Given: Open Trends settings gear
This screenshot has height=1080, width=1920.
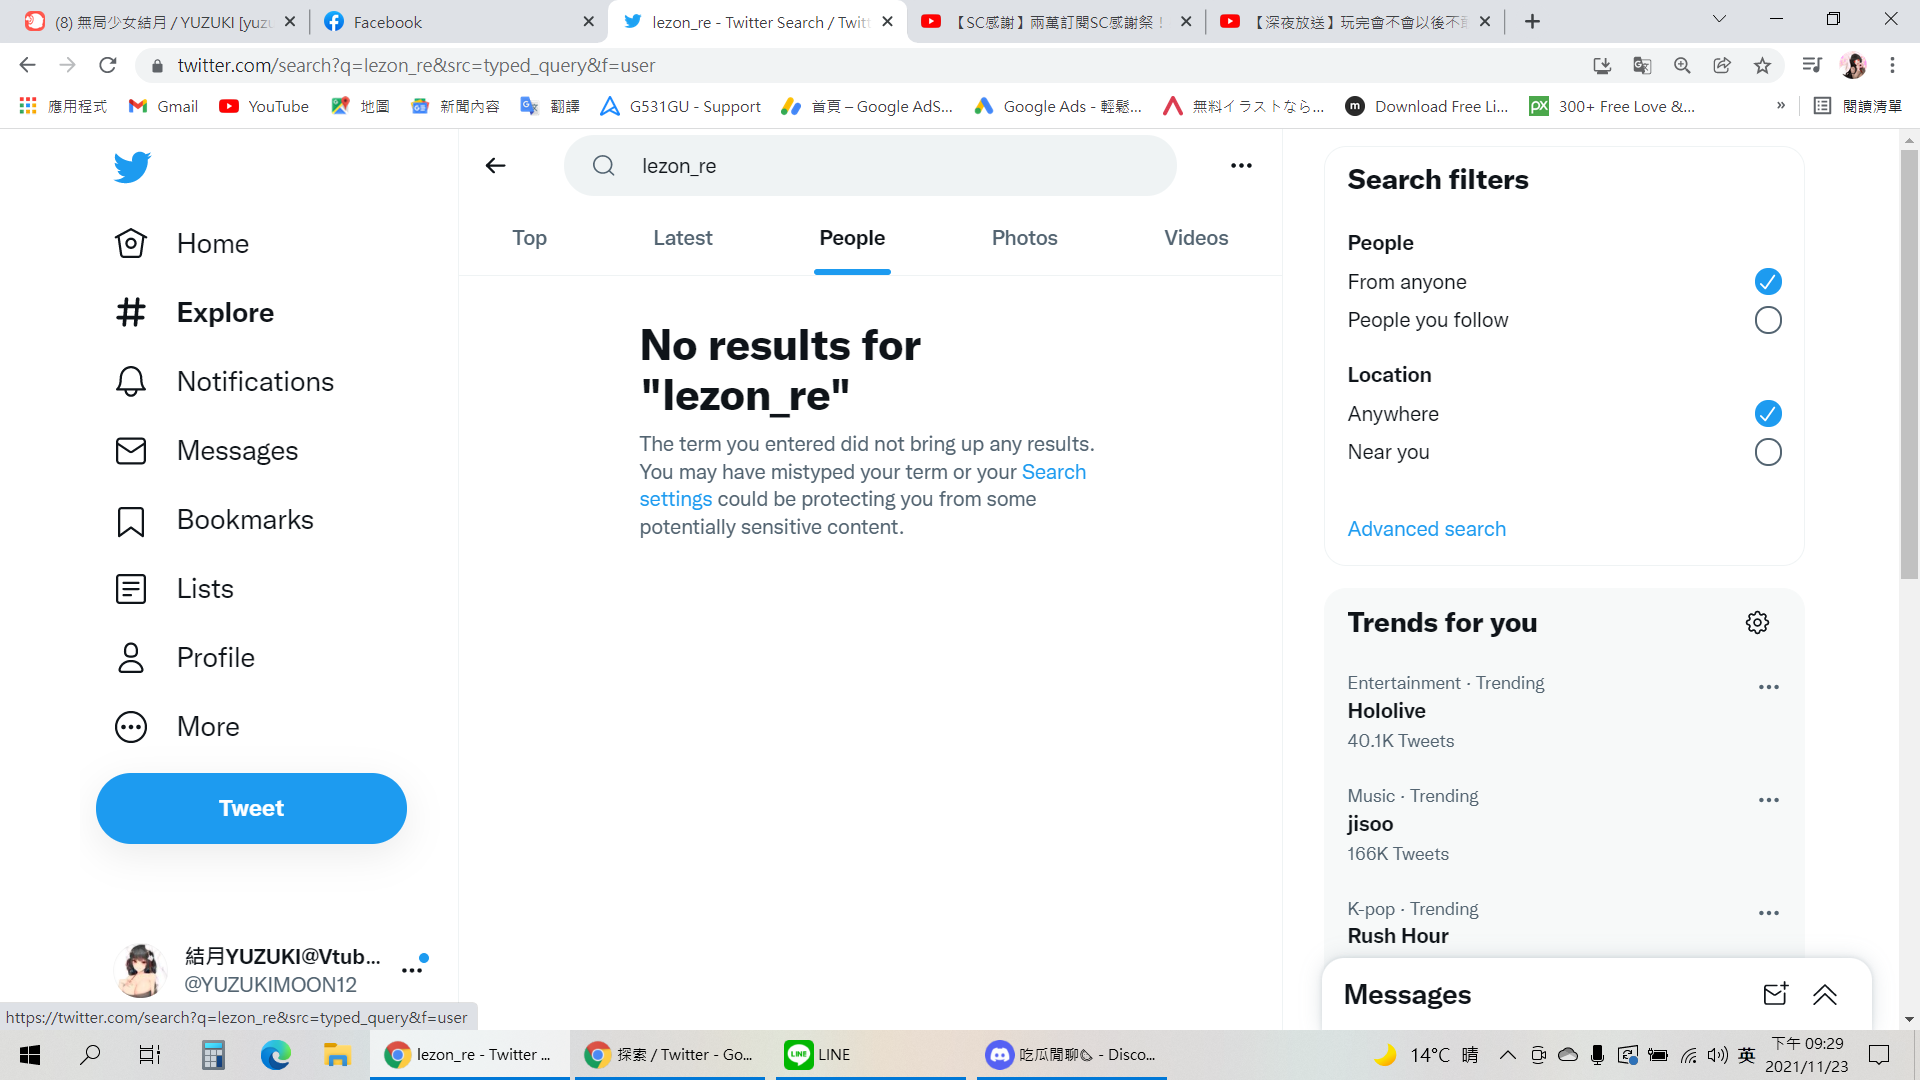Looking at the screenshot, I should pyautogui.click(x=1757, y=623).
